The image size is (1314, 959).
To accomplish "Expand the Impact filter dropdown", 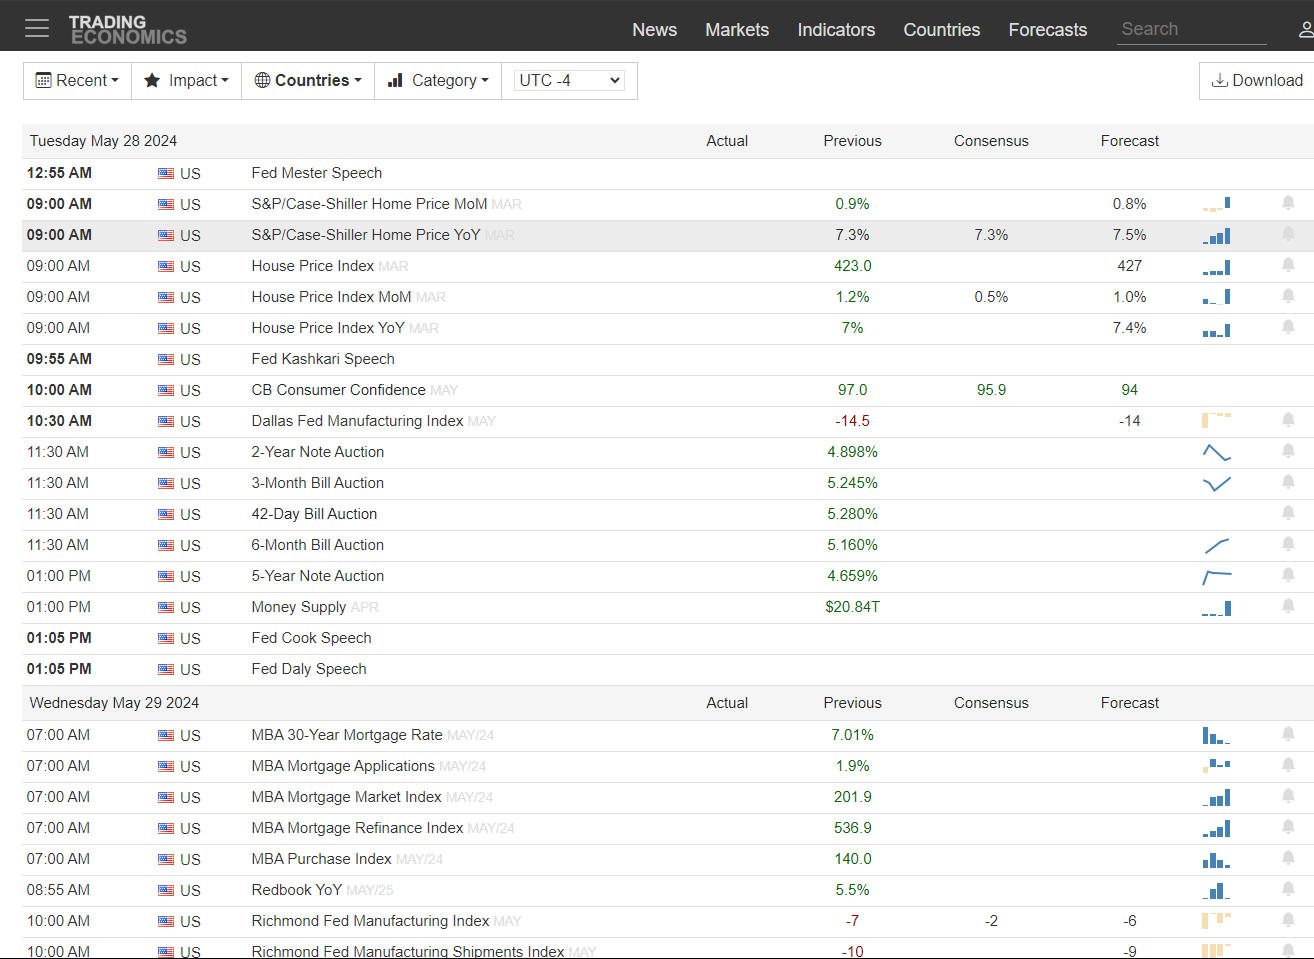I will click(x=187, y=80).
